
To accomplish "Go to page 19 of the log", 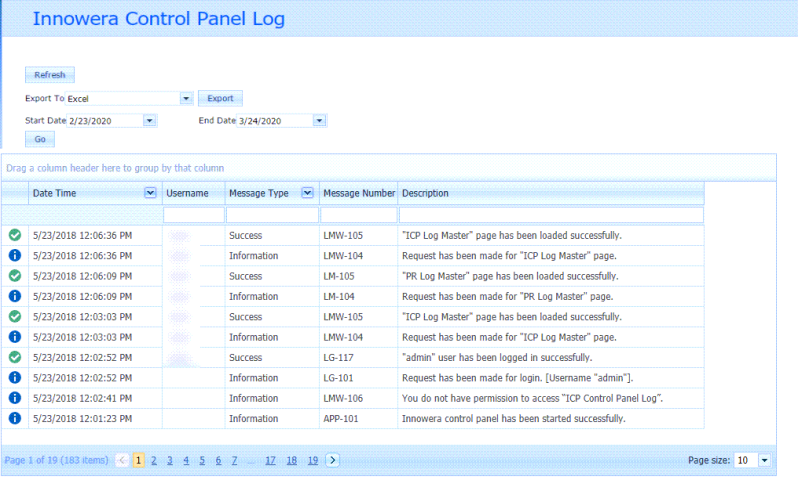I will click(x=313, y=460).
